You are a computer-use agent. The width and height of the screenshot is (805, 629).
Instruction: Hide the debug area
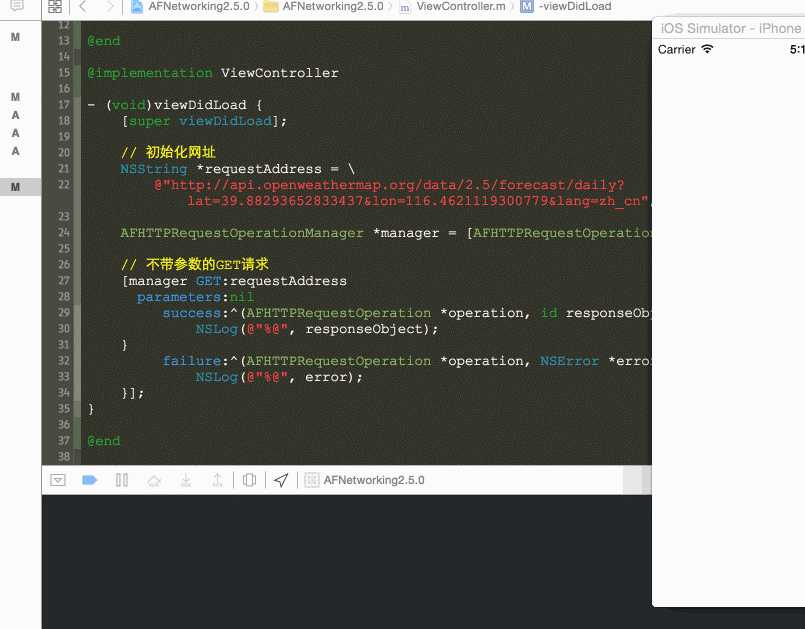[x=58, y=480]
